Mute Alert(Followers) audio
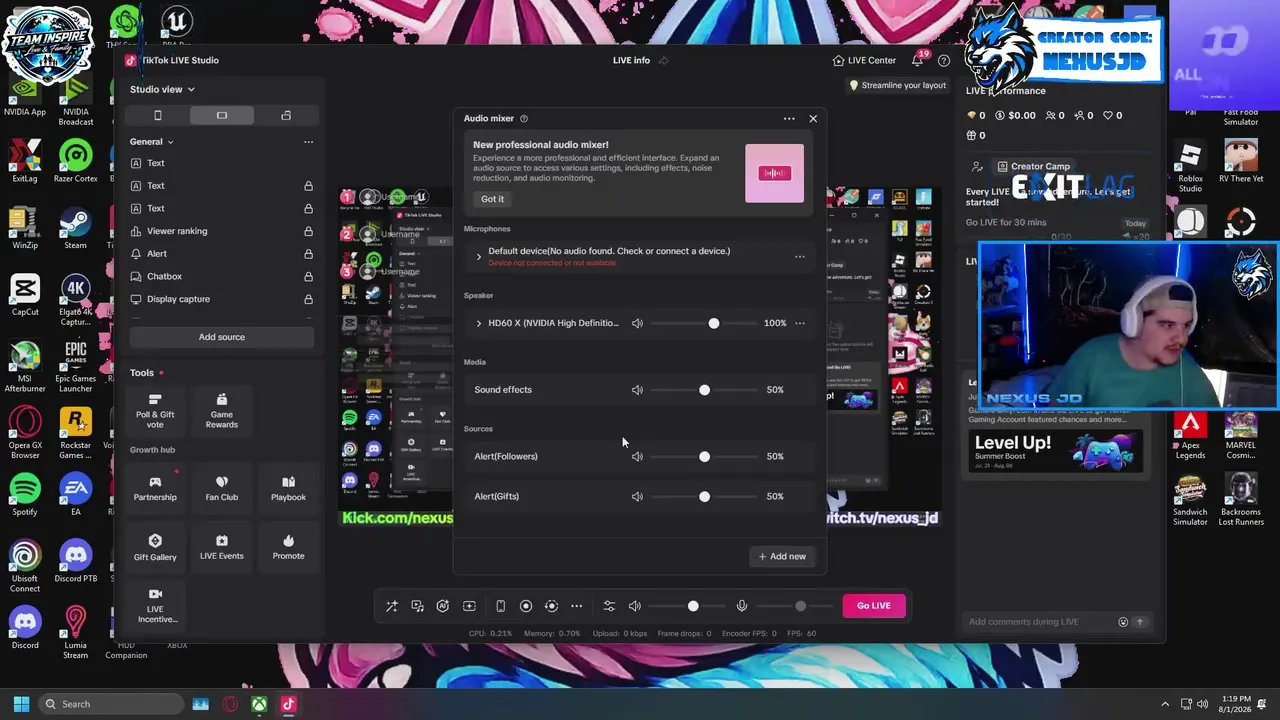Image resolution: width=1280 pixels, height=720 pixels. tap(637, 457)
